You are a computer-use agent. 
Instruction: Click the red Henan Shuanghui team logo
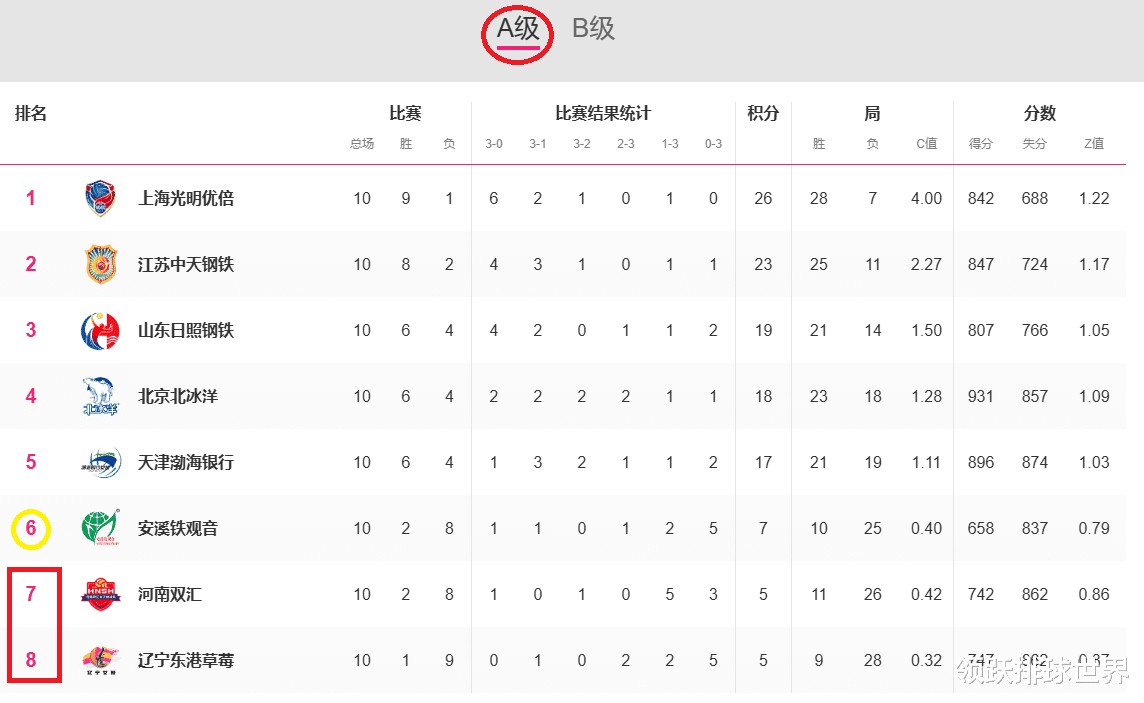tap(101, 594)
